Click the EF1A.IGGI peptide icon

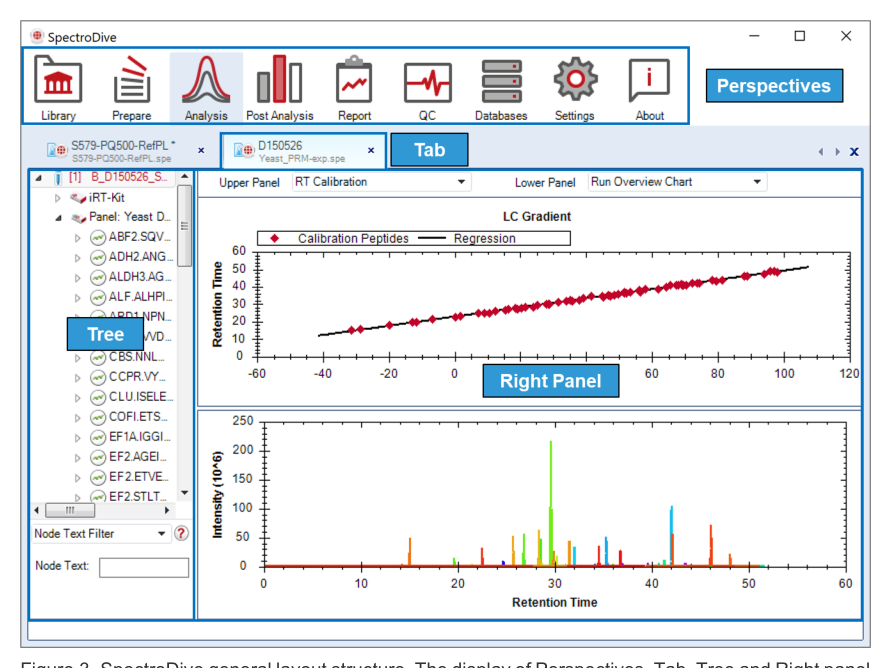pos(98,437)
